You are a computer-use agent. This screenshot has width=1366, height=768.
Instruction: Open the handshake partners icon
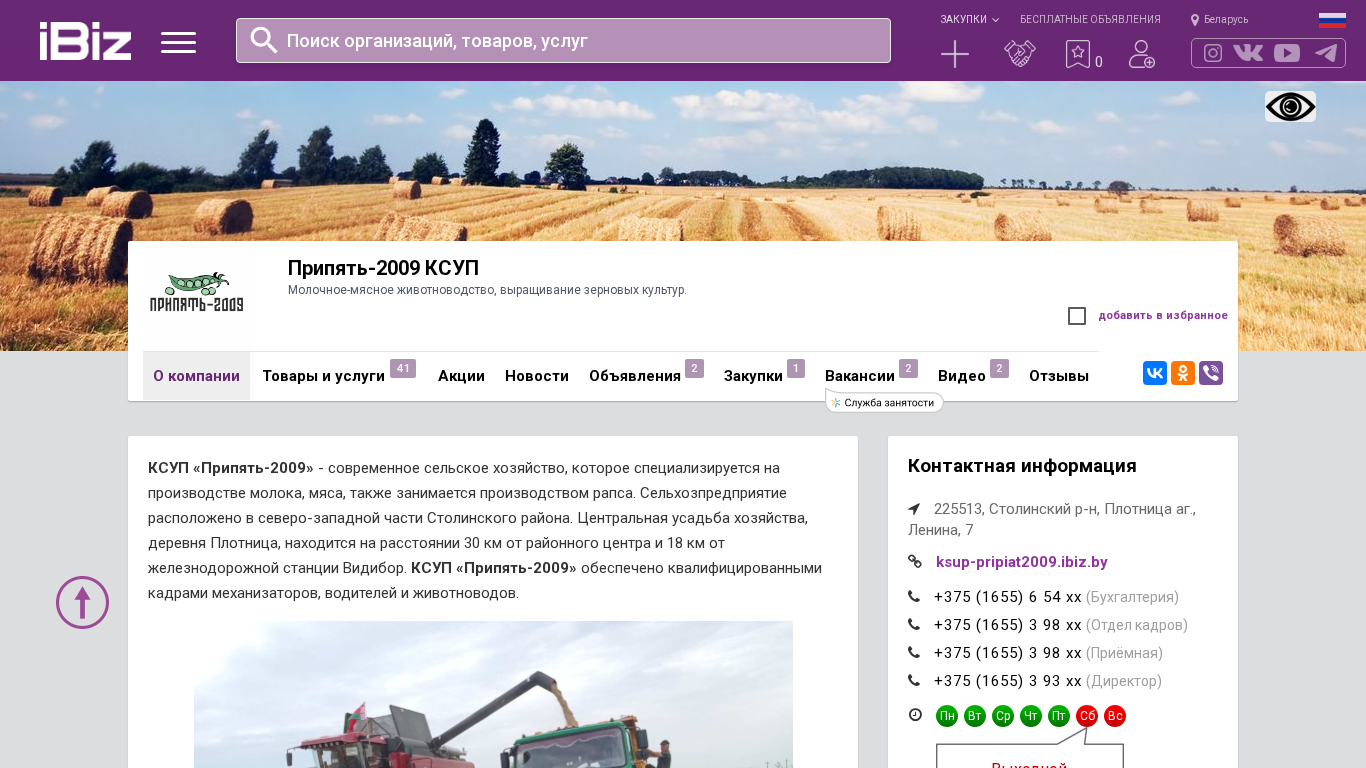(x=1019, y=54)
